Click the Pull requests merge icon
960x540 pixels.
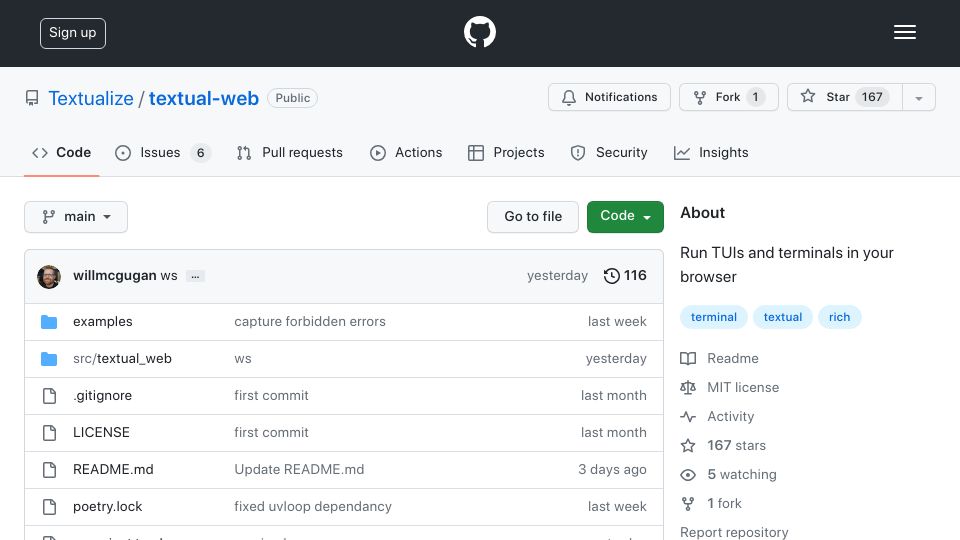[244, 153]
